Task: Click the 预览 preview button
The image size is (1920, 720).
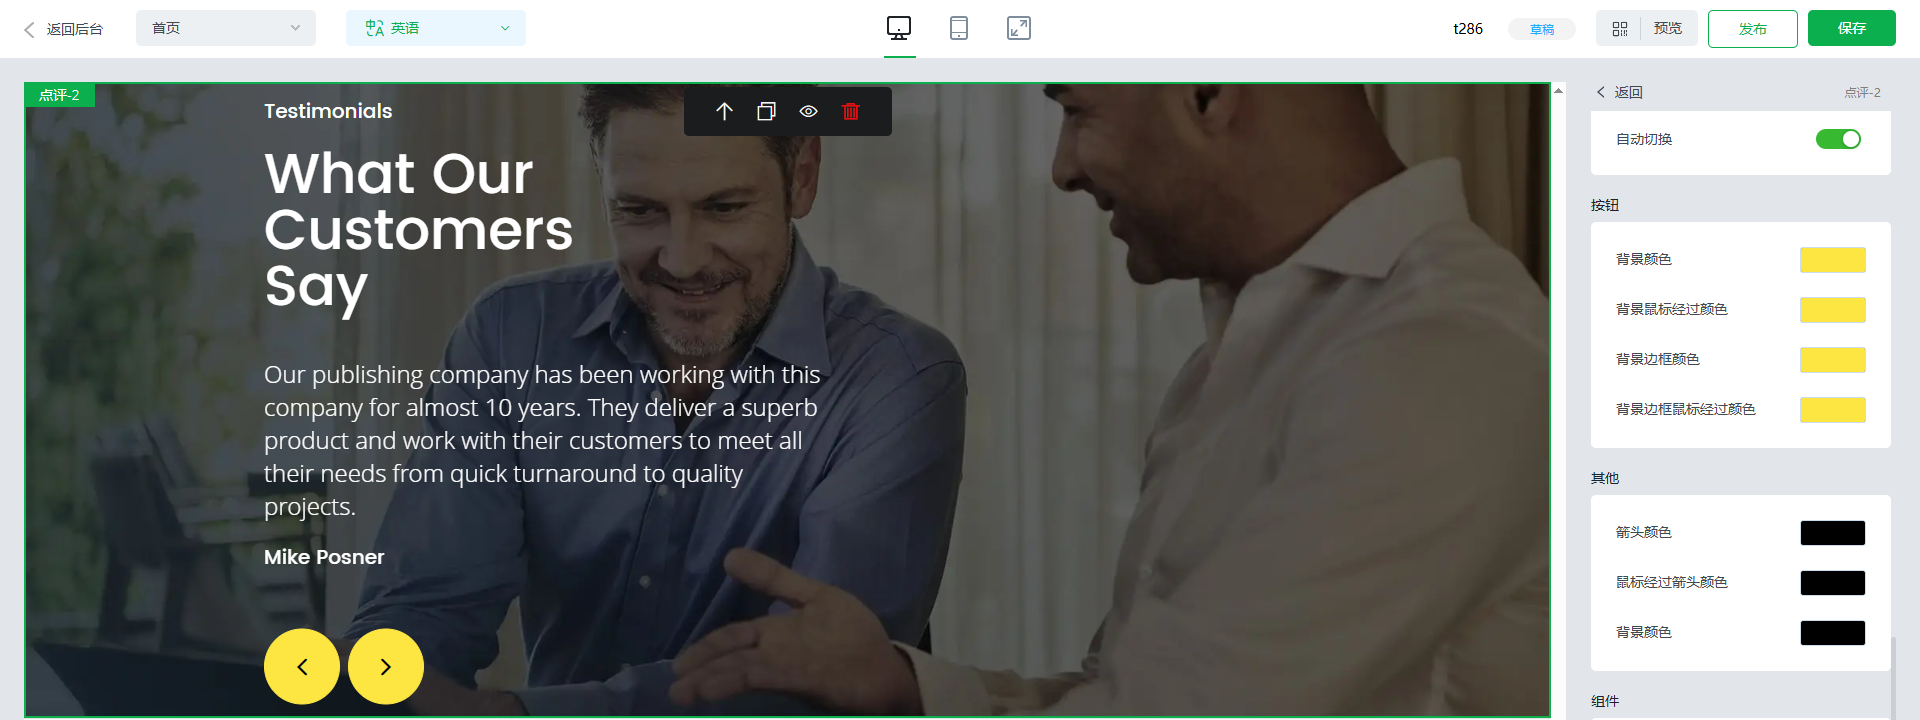Action: pyautogui.click(x=1668, y=28)
